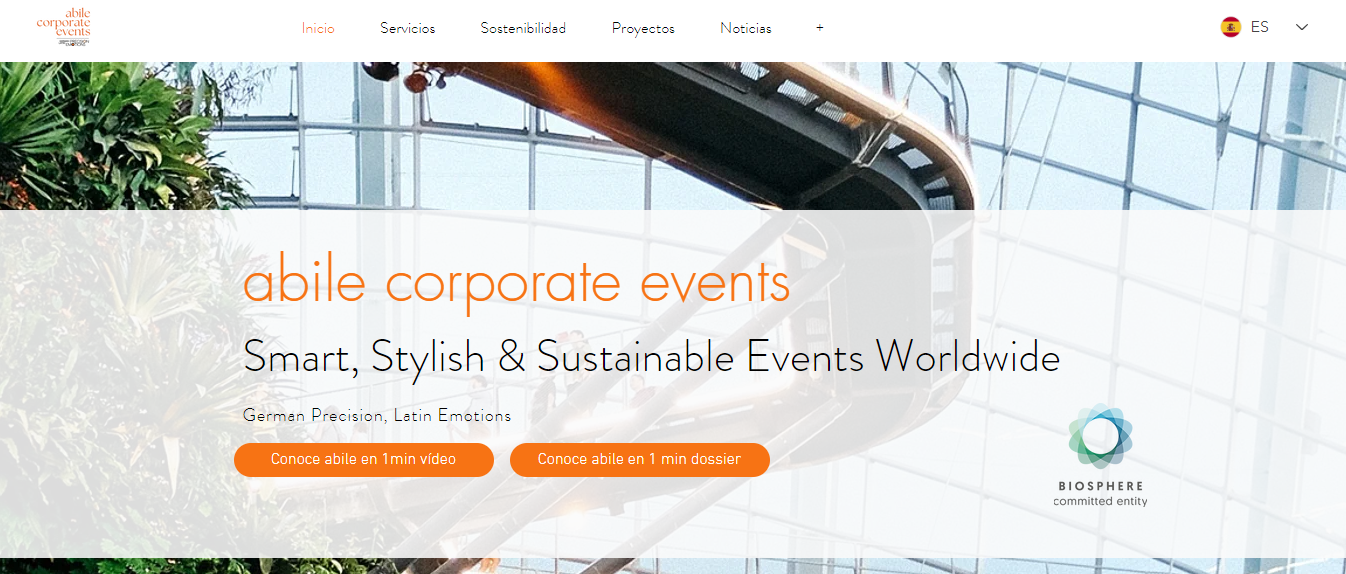
Task: Navigate to Proyectos
Action: point(643,28)
